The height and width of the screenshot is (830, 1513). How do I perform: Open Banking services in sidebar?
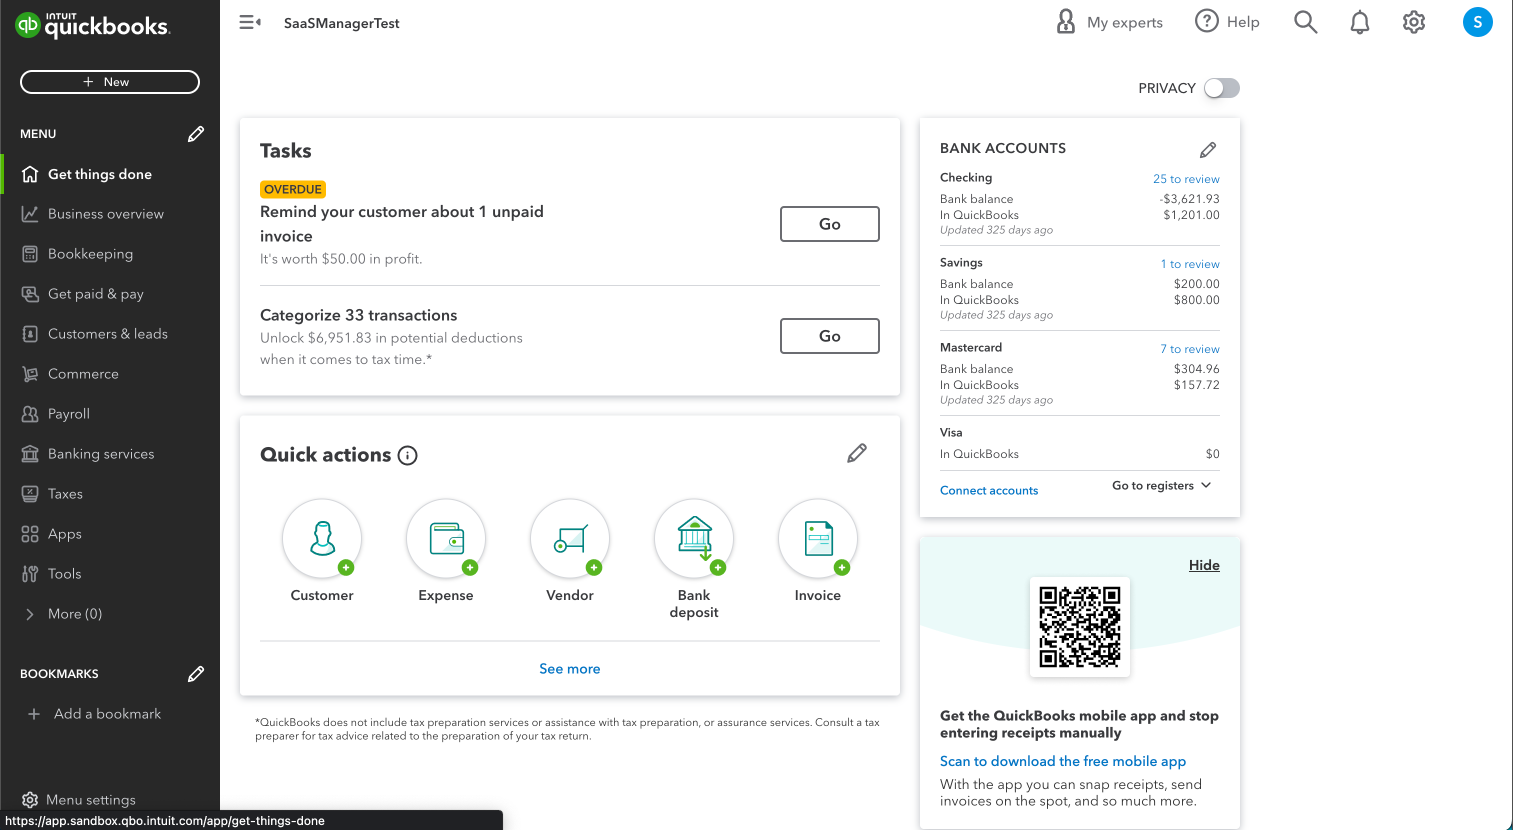[x=101, y=454]
